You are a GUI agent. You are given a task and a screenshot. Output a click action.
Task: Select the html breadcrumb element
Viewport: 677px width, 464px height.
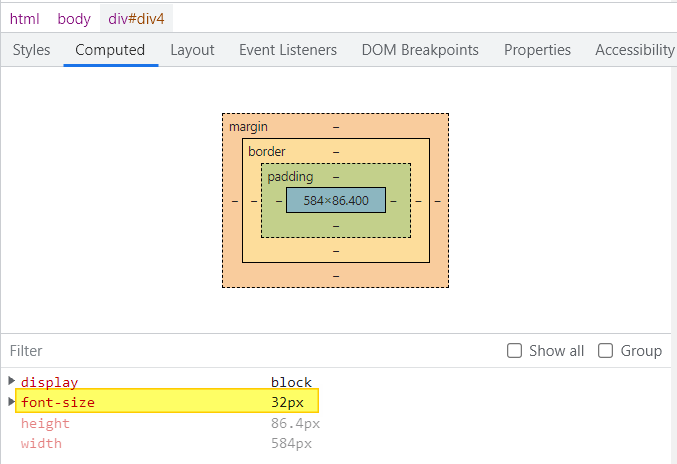coord(25,19)
